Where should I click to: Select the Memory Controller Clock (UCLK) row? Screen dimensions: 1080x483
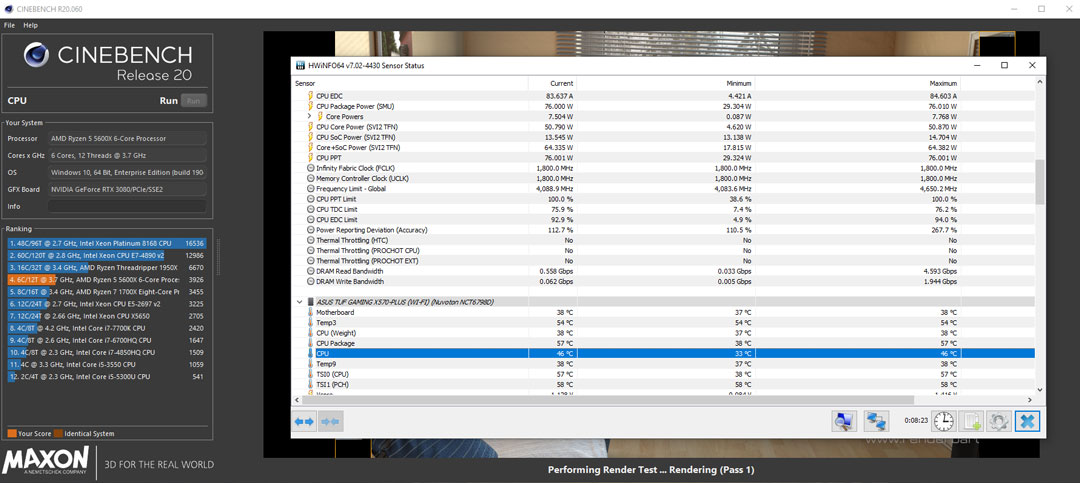(664, 178)
